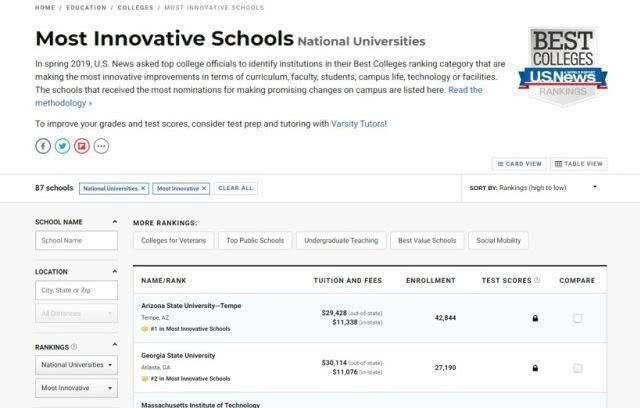Share page via Twitter icon
640x408 pixels.
62,146
